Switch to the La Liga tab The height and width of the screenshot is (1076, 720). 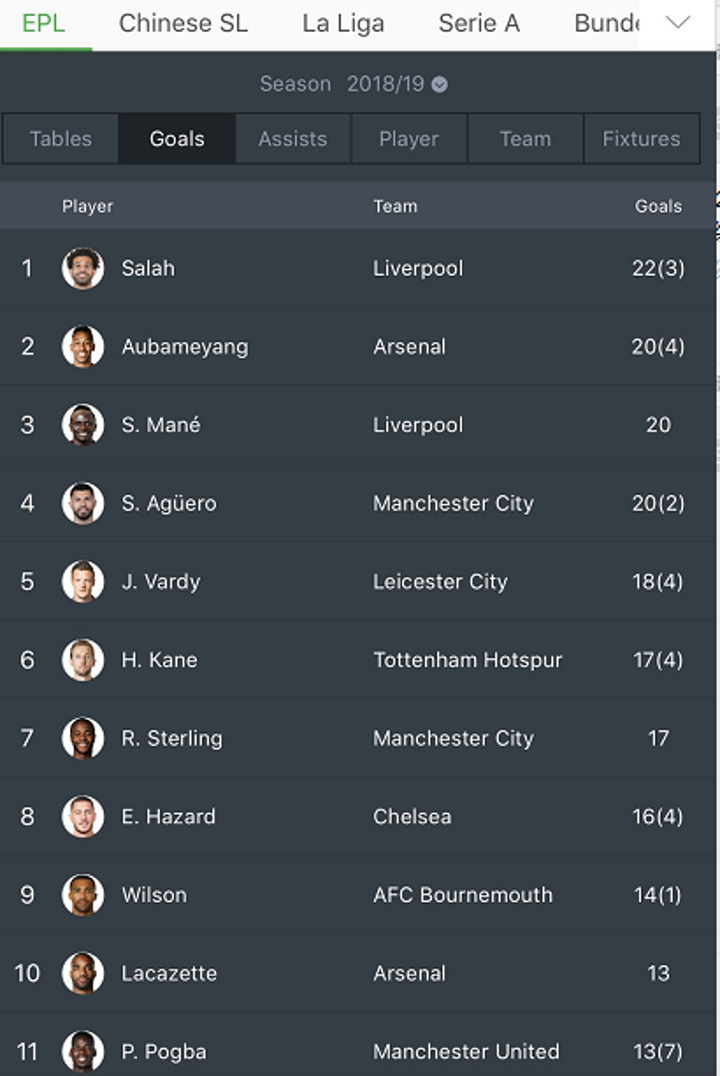343,24
